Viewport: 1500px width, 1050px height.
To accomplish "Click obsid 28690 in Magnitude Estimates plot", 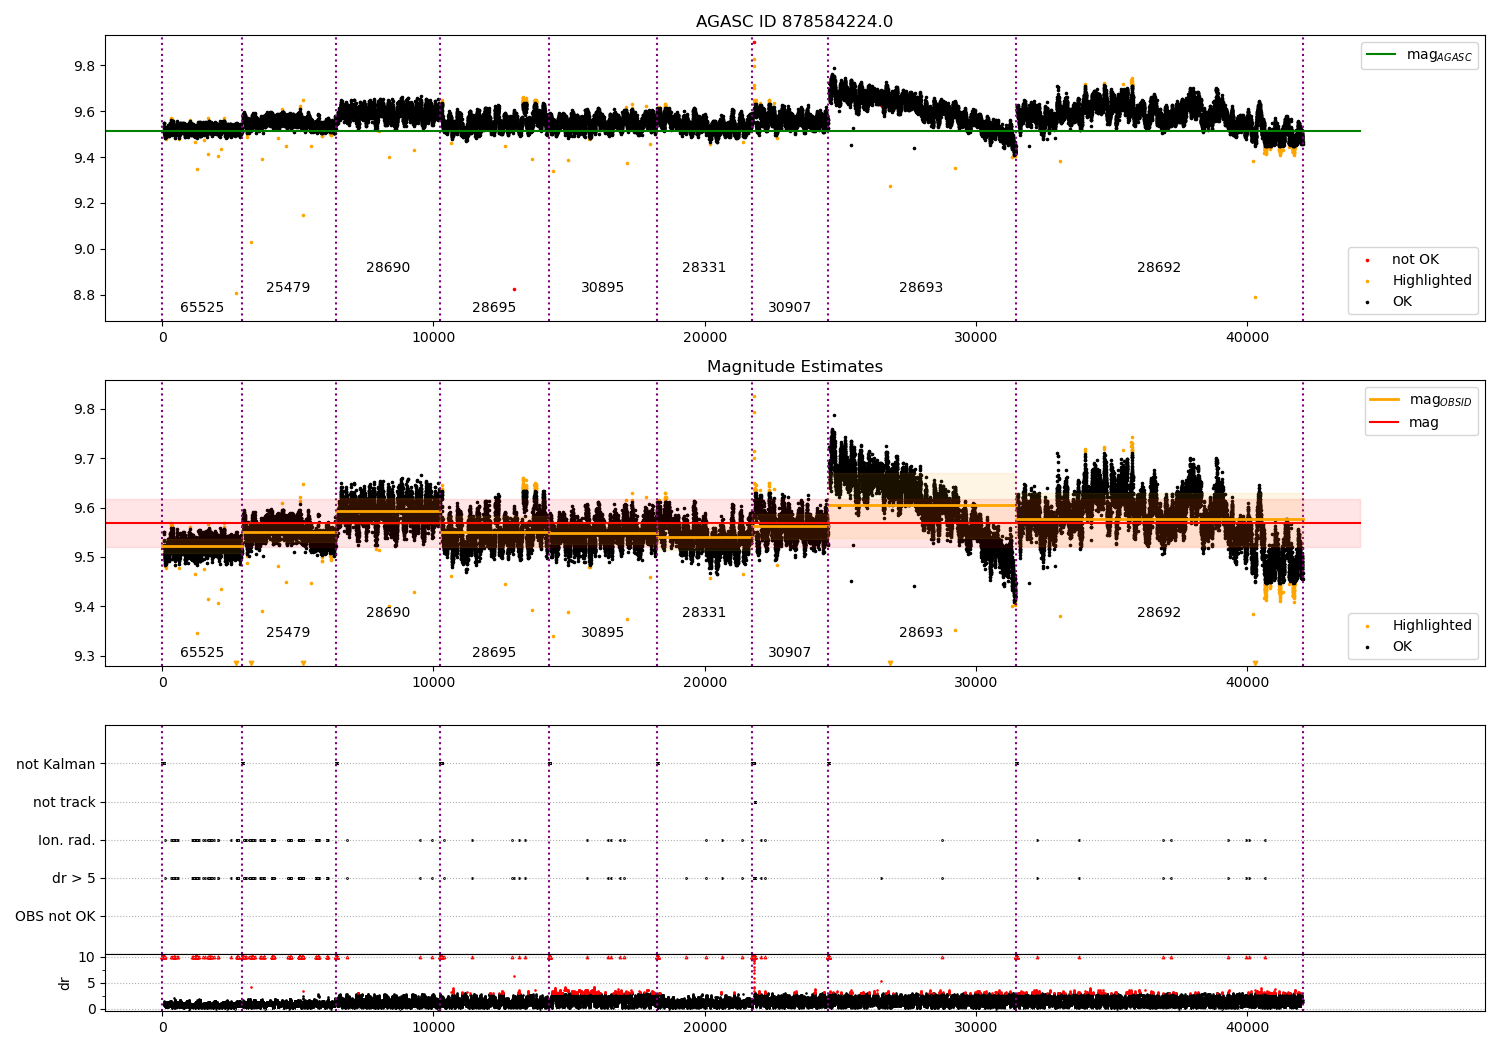I will tap(388, 613).
